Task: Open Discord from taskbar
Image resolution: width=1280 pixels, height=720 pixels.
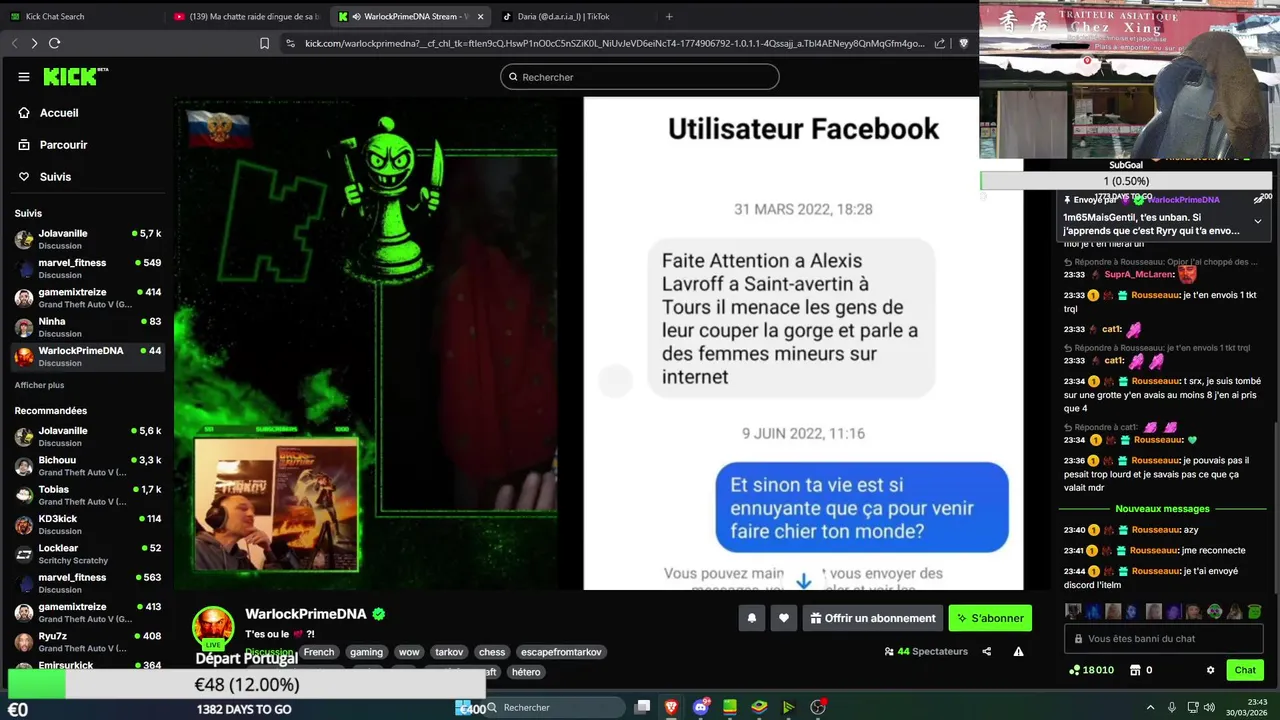Action: [701, 707]
